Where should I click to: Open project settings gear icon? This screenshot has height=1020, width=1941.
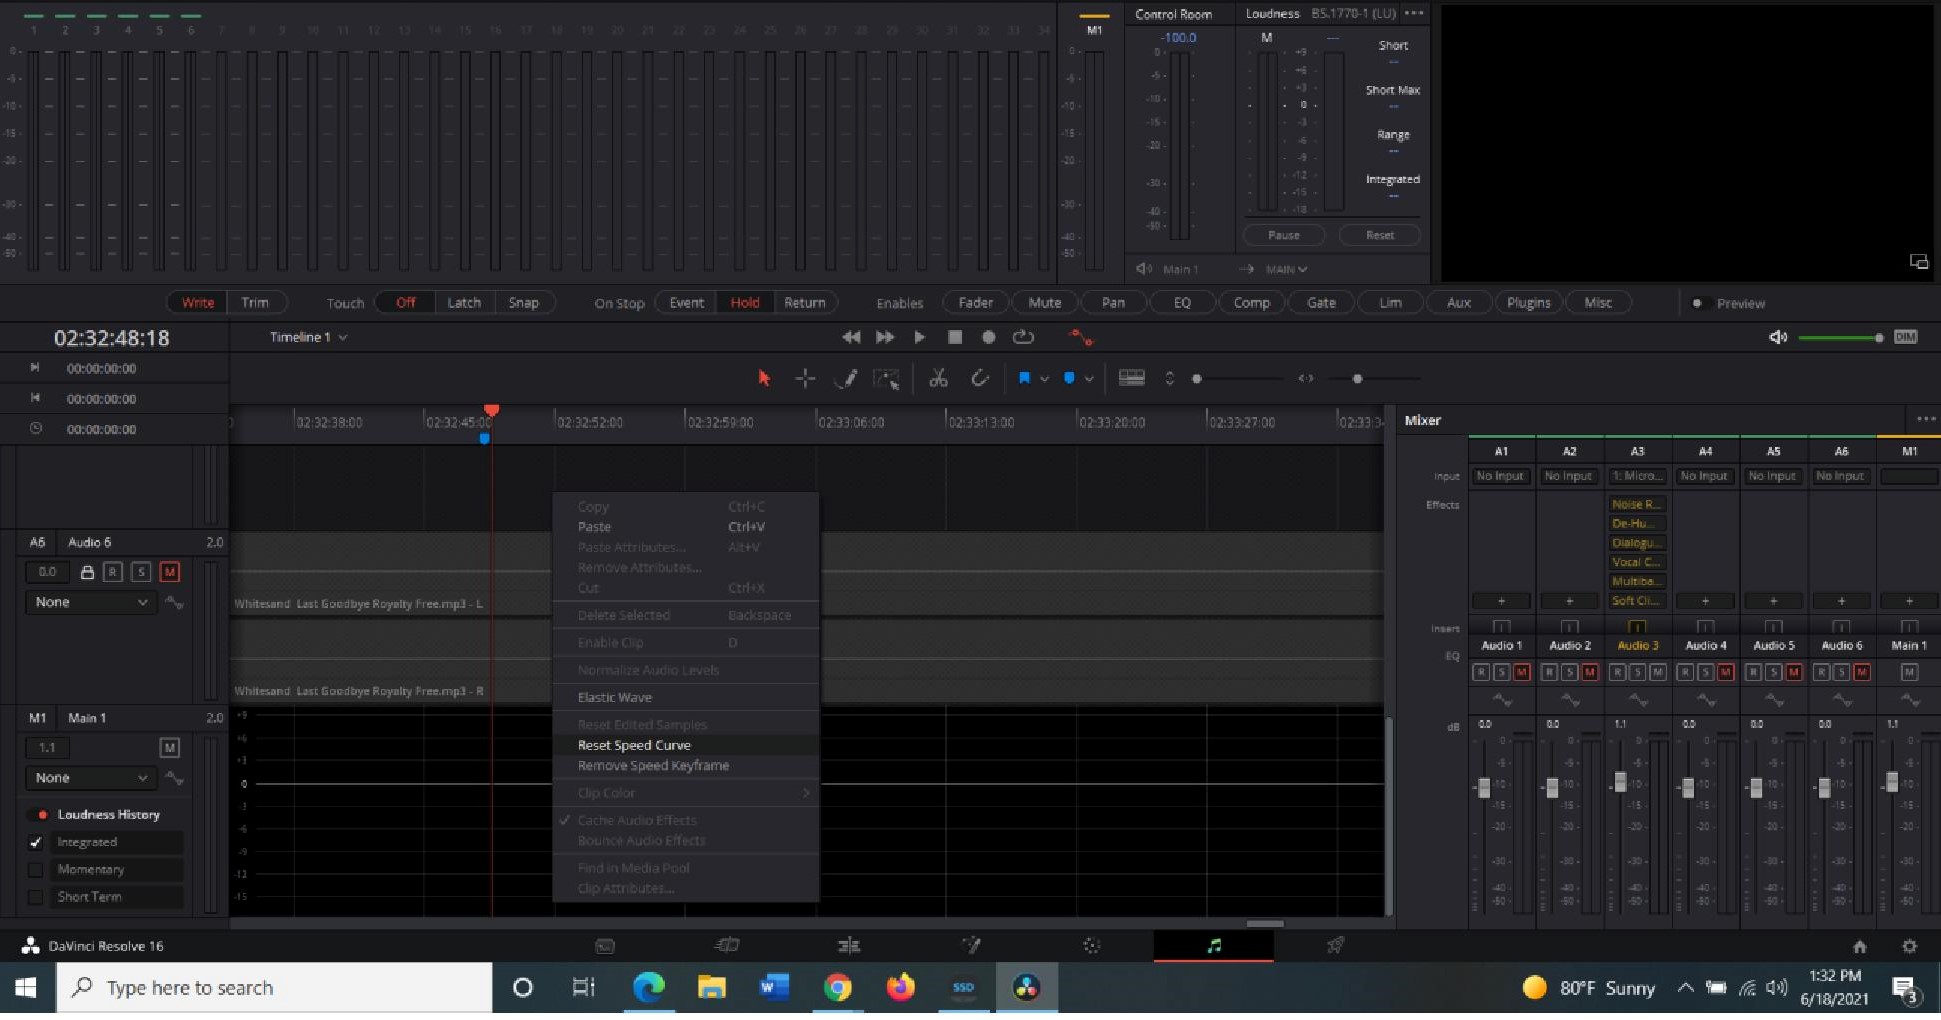click(x=1909, y=946)
